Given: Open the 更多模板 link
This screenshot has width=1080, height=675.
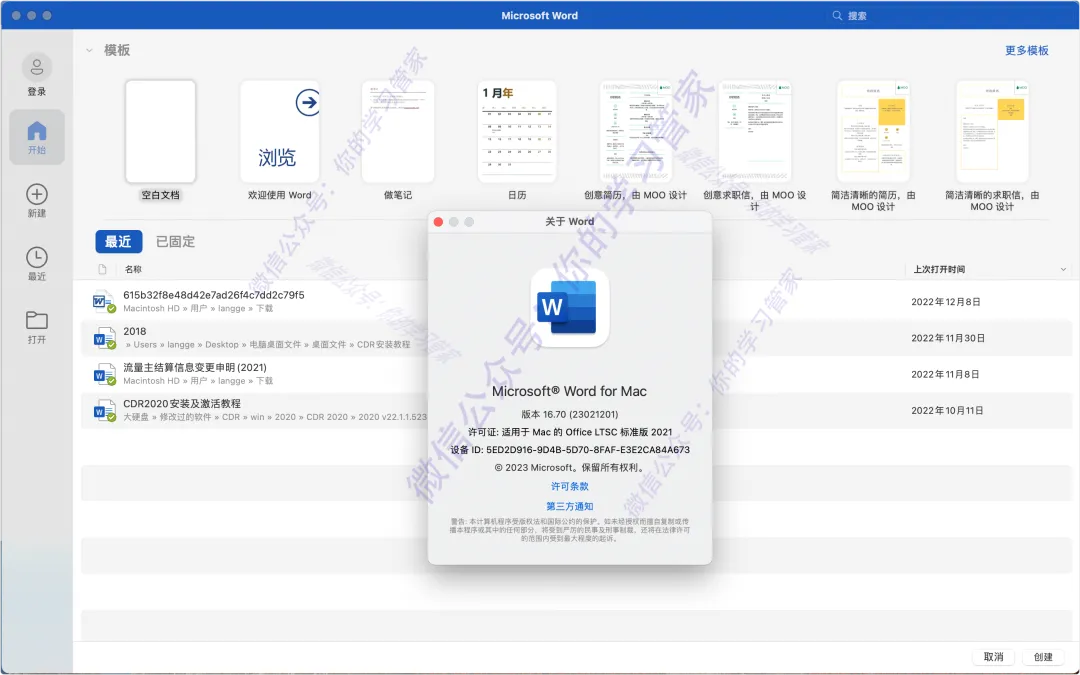Looking at the screenshot, I should [x=1026, y=50].
